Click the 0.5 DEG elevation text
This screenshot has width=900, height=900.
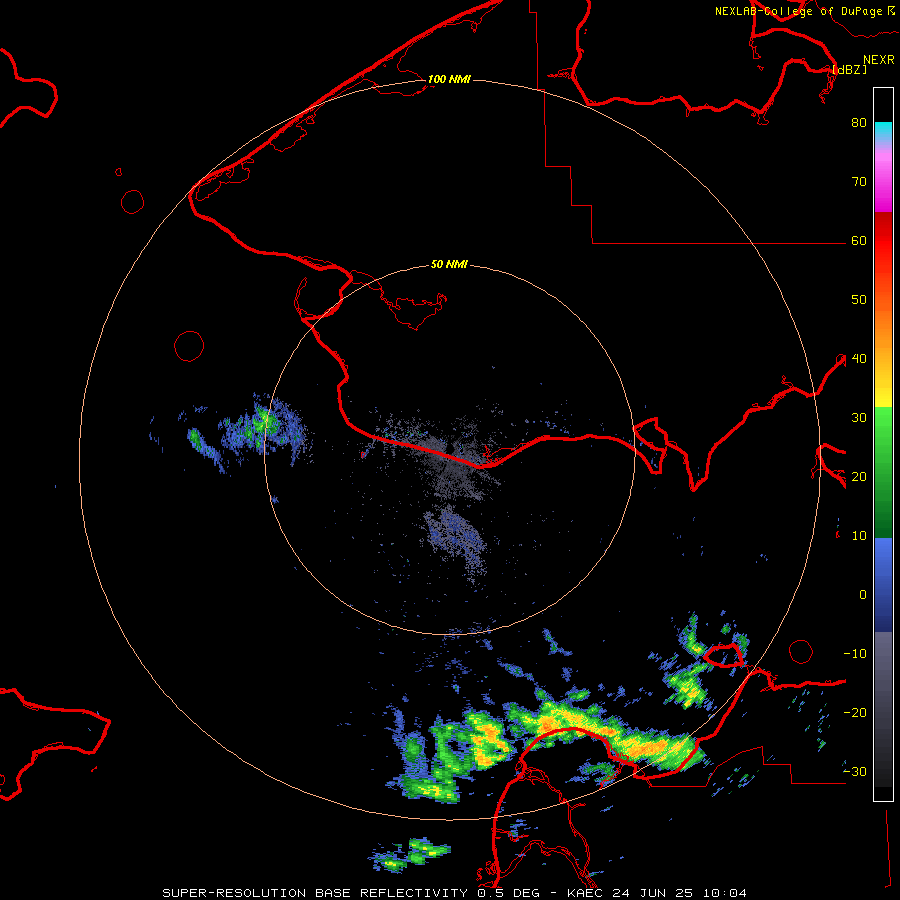pyautogui.click(x=509, y=893)
